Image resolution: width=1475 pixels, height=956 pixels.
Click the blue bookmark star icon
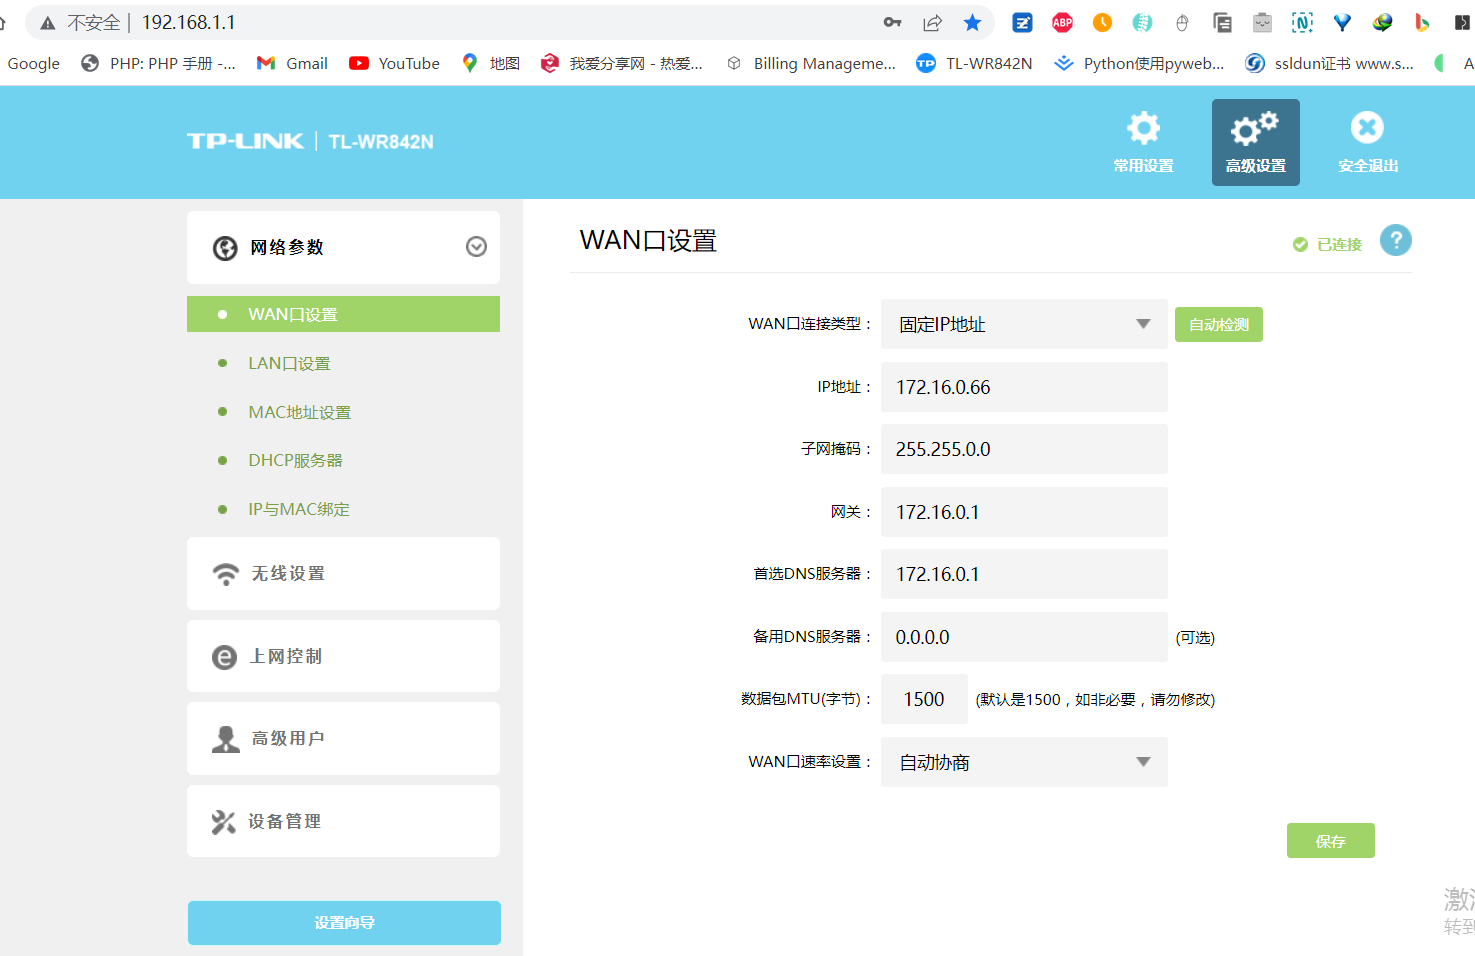click(x=972, y=22)
